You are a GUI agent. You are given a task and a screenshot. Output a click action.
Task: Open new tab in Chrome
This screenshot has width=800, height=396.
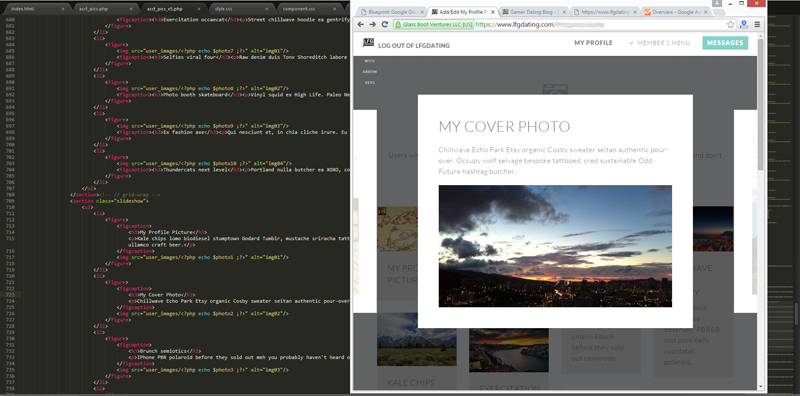click(x=718, y=12)
